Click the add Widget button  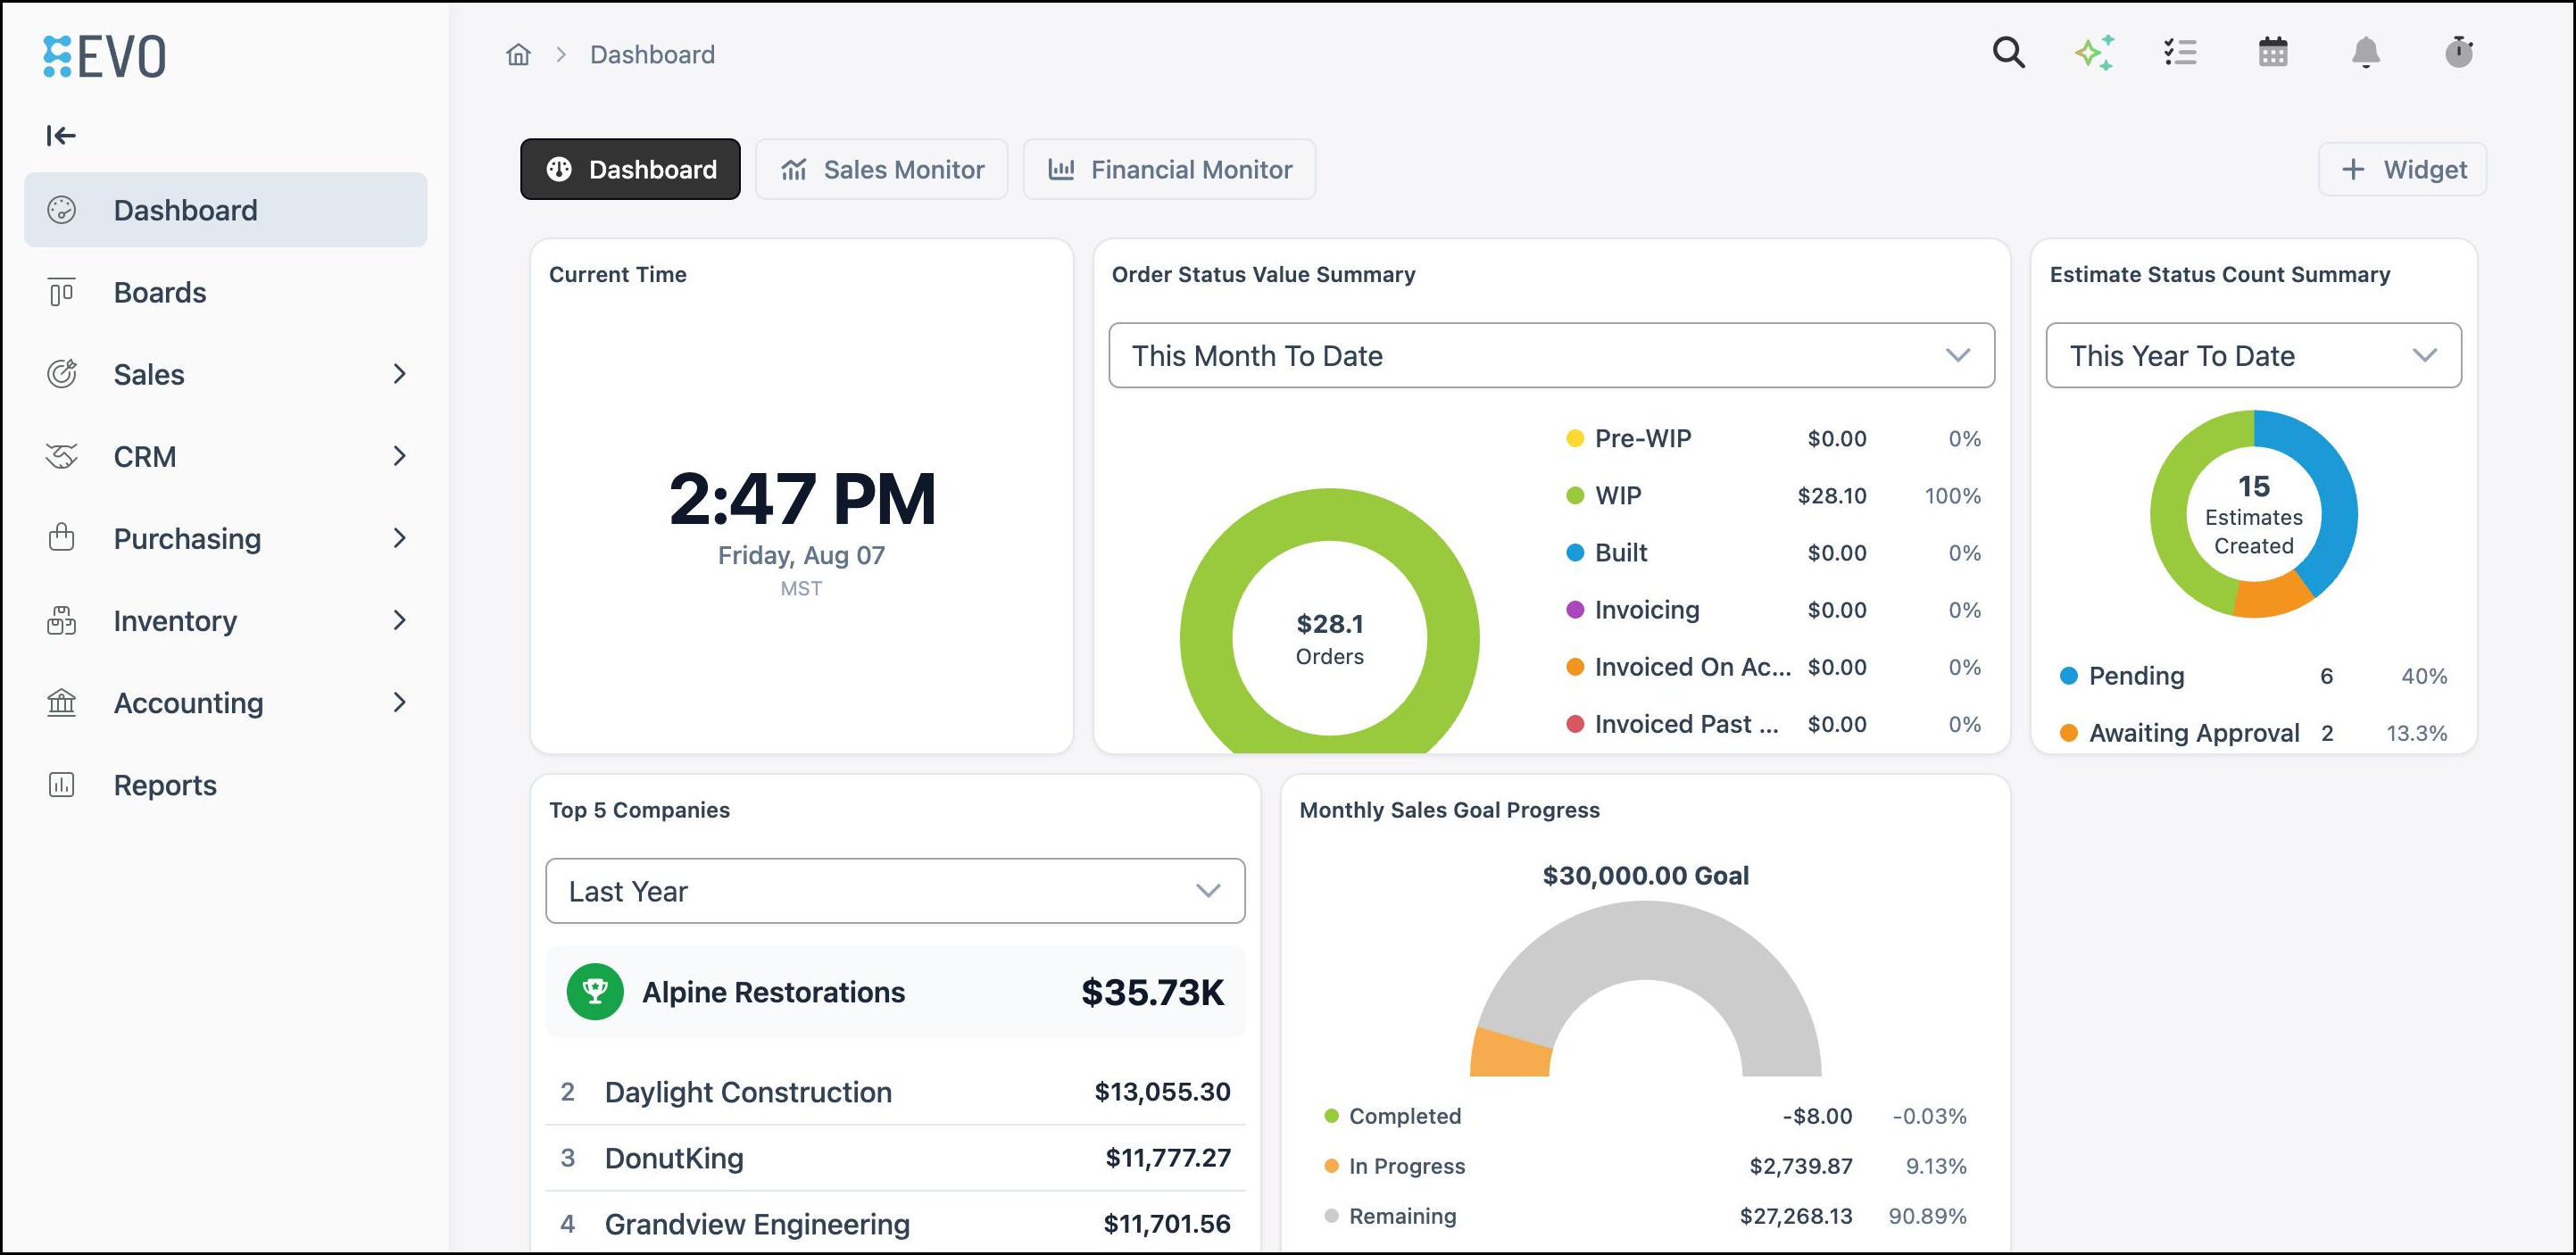click(2402, 170)
